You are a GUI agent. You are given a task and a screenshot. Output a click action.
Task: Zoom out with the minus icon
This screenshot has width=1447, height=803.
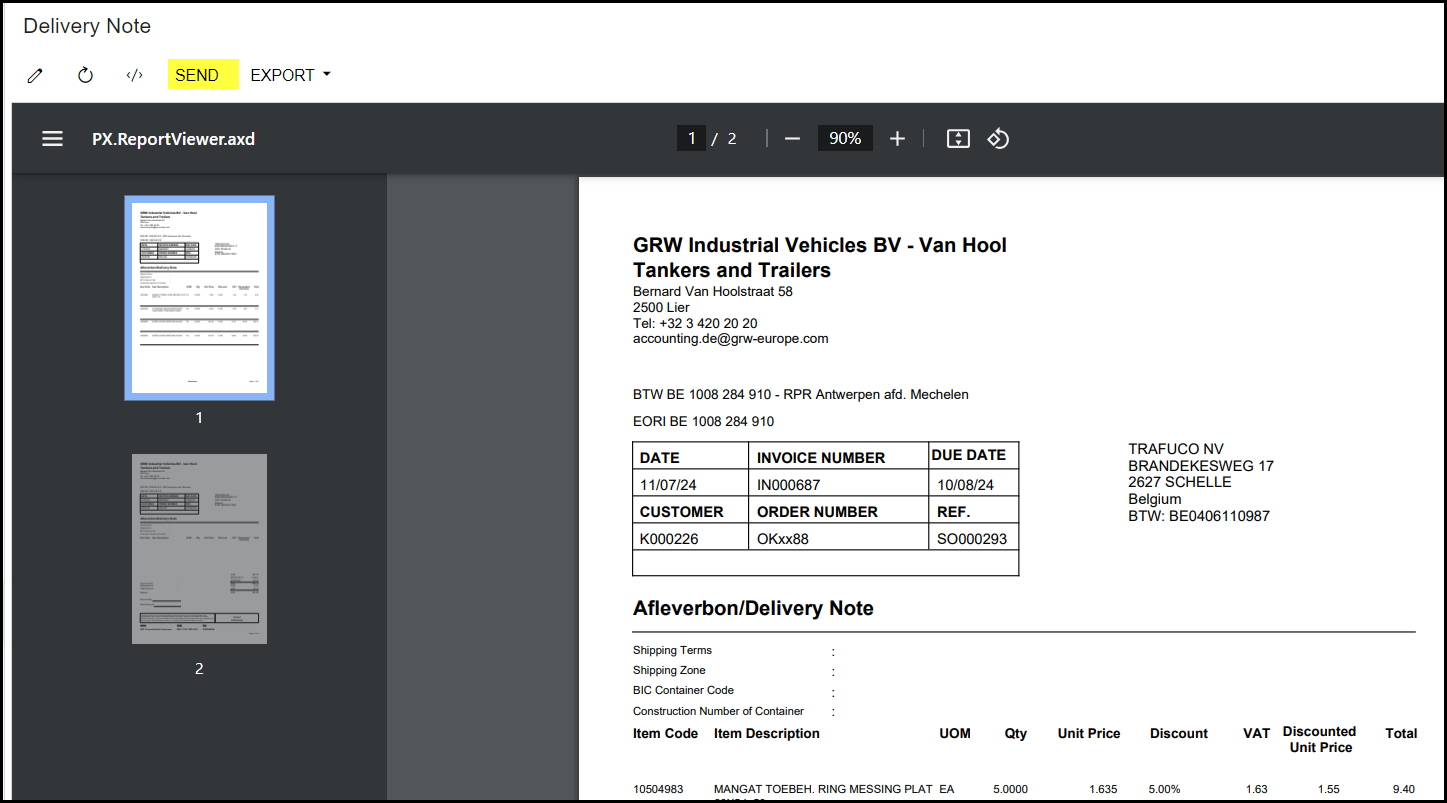tap(792, 139)
